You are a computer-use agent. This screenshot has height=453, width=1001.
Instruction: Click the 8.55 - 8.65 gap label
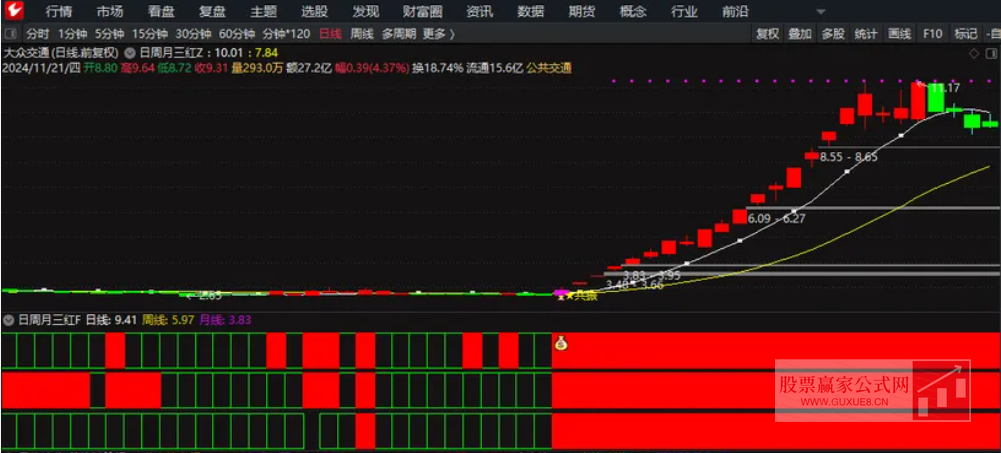pos(848,156)
